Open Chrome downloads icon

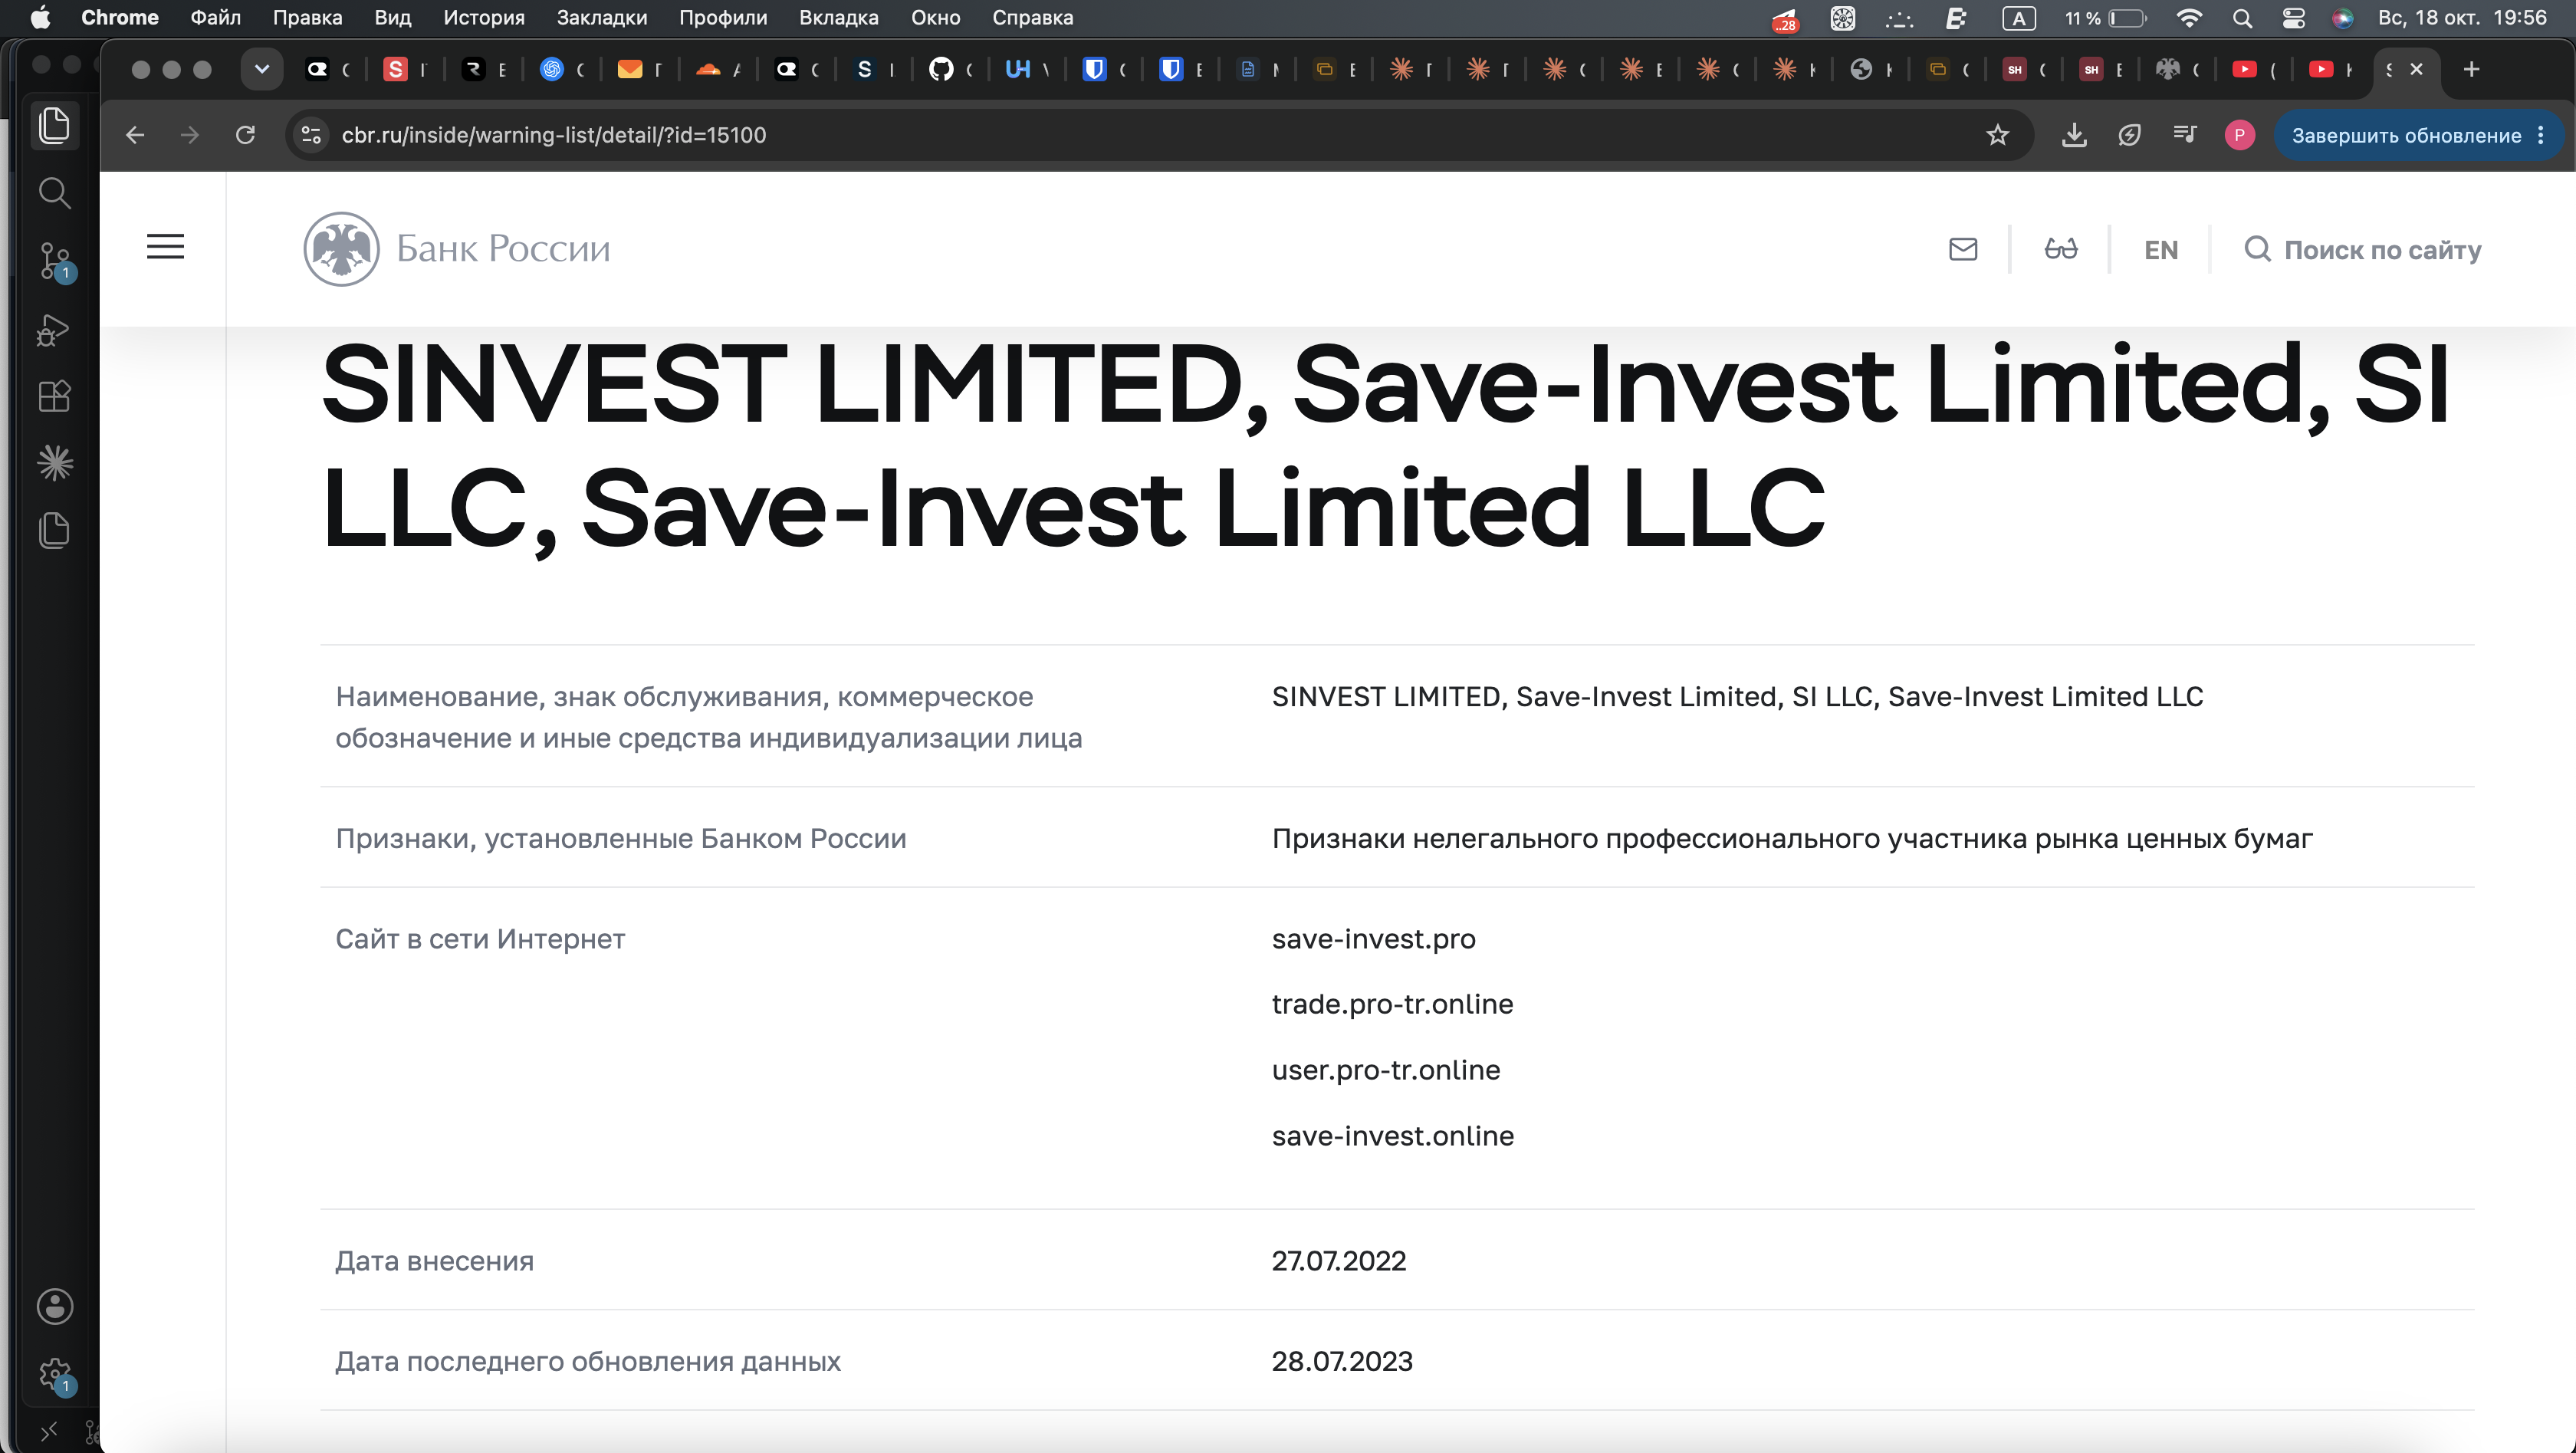[2074, 135]
